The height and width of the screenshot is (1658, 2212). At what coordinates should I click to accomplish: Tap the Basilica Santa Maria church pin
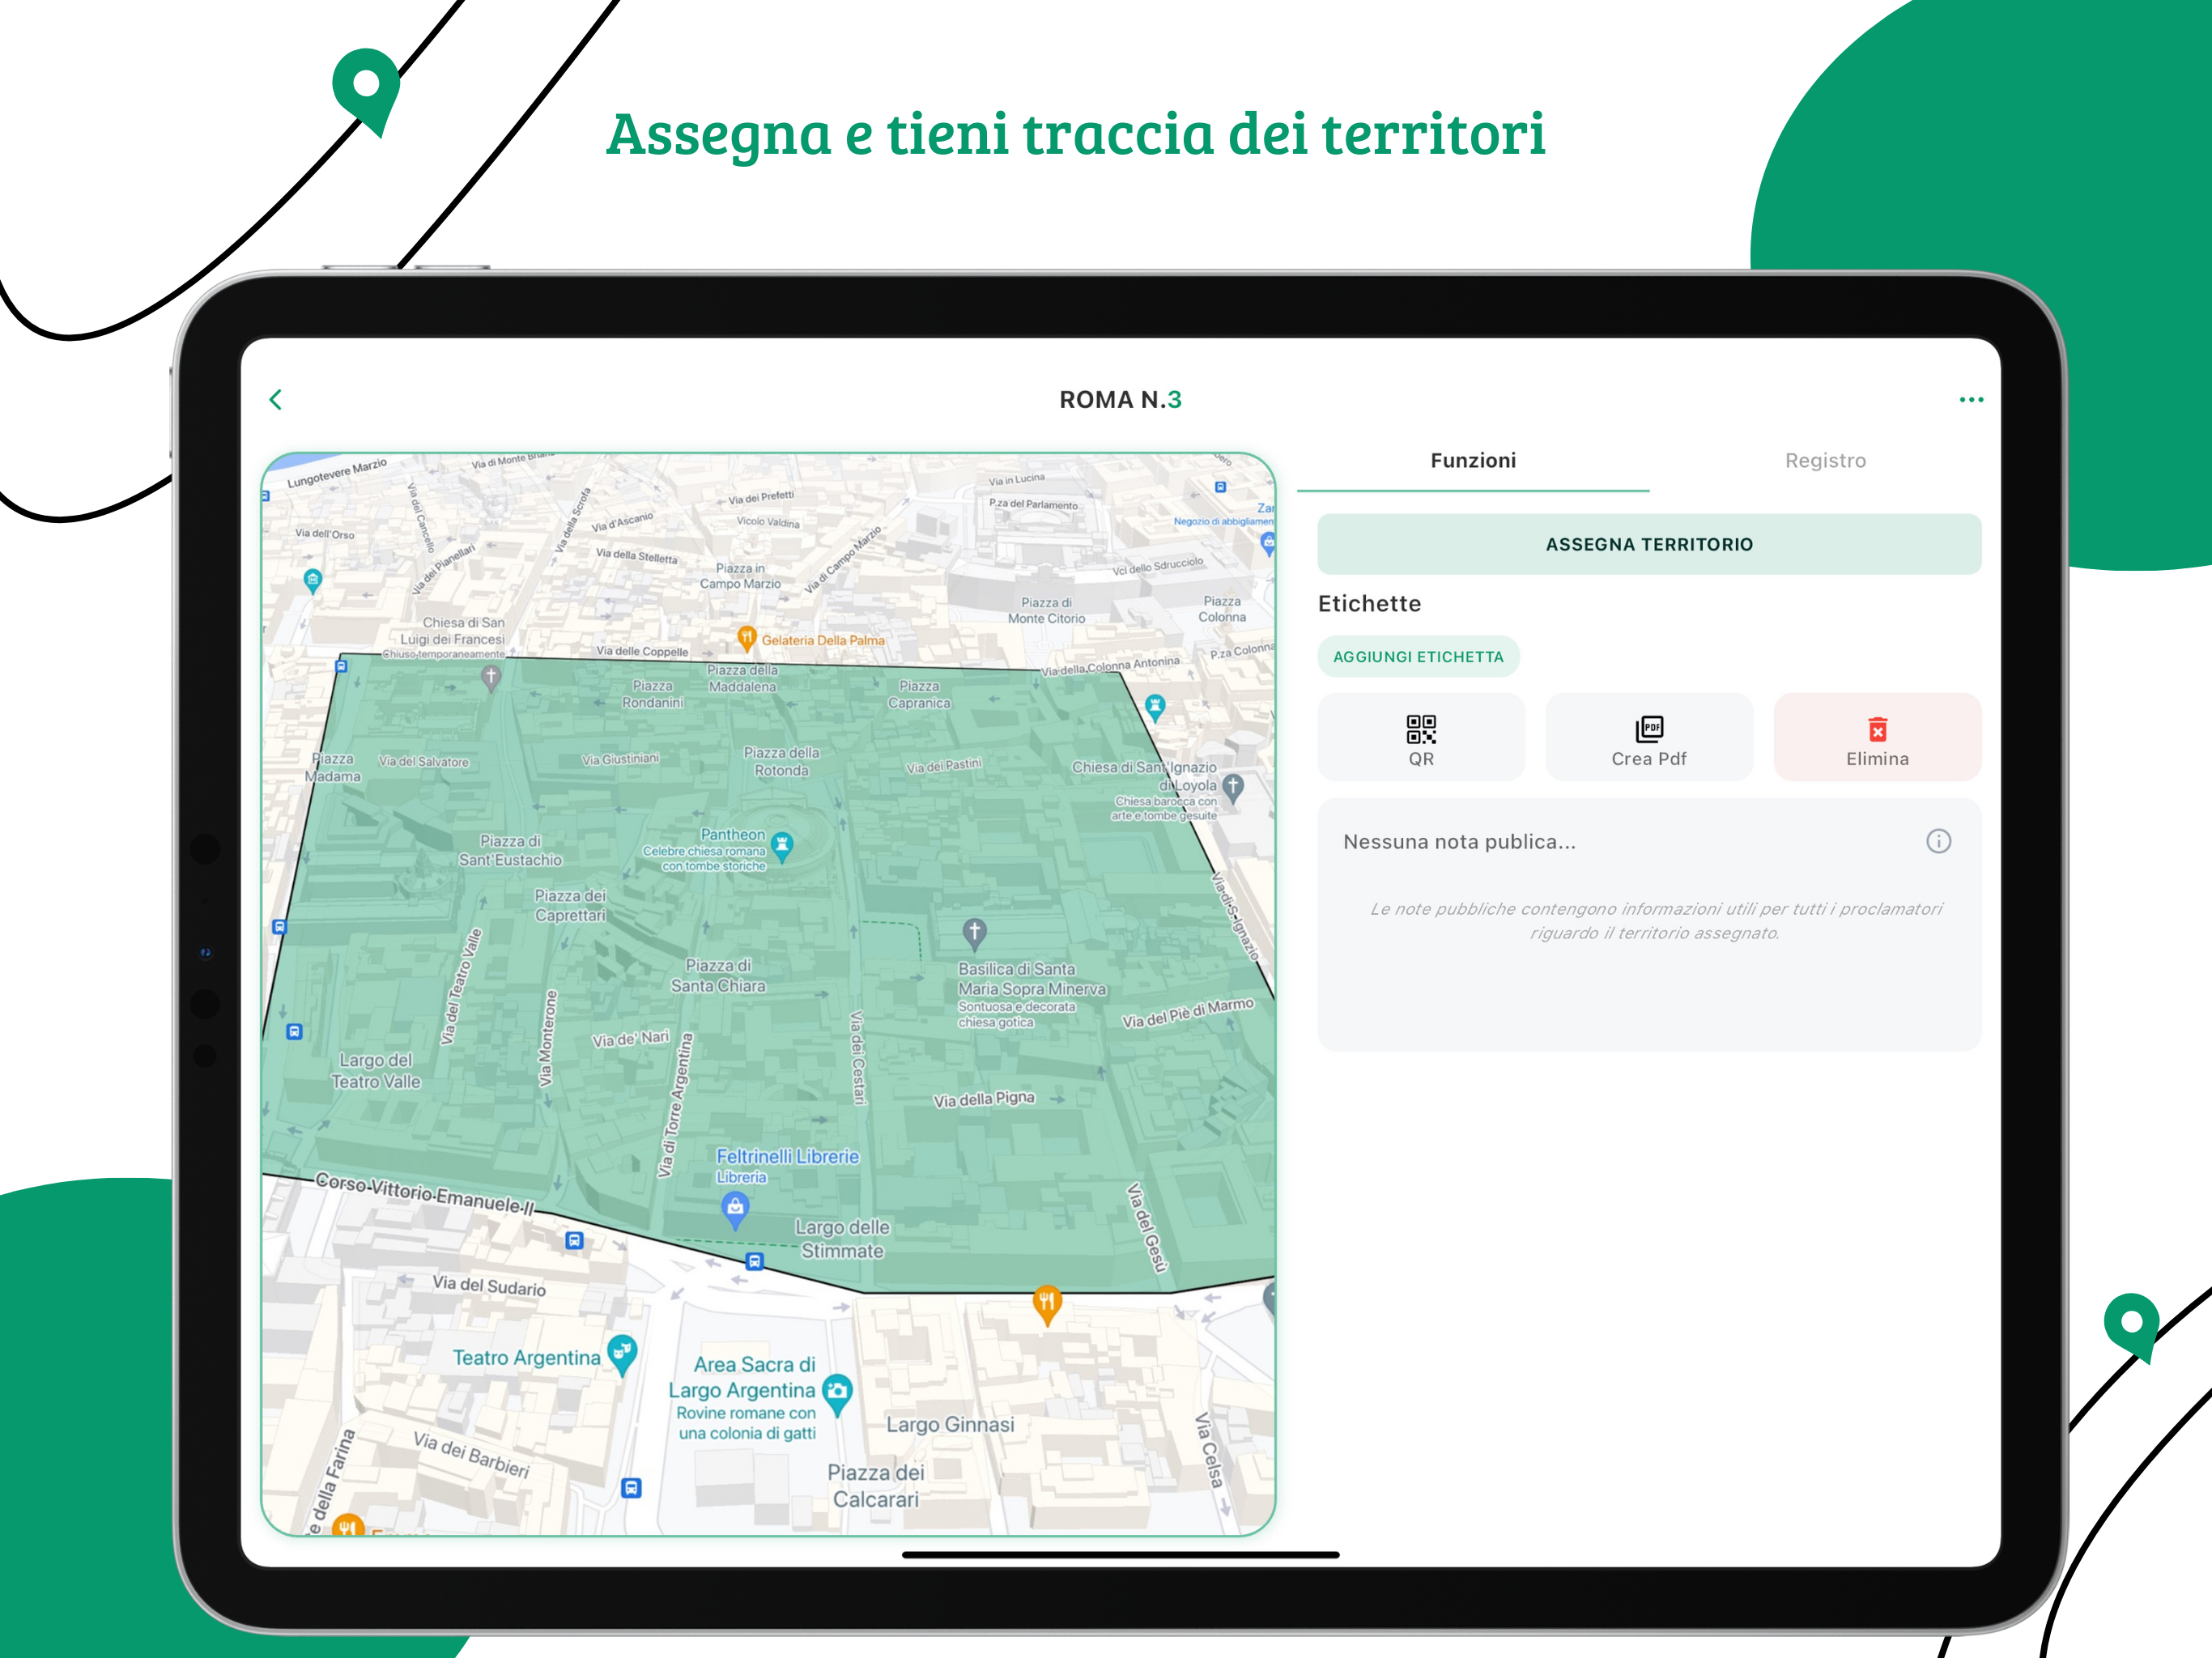point(974,932)
